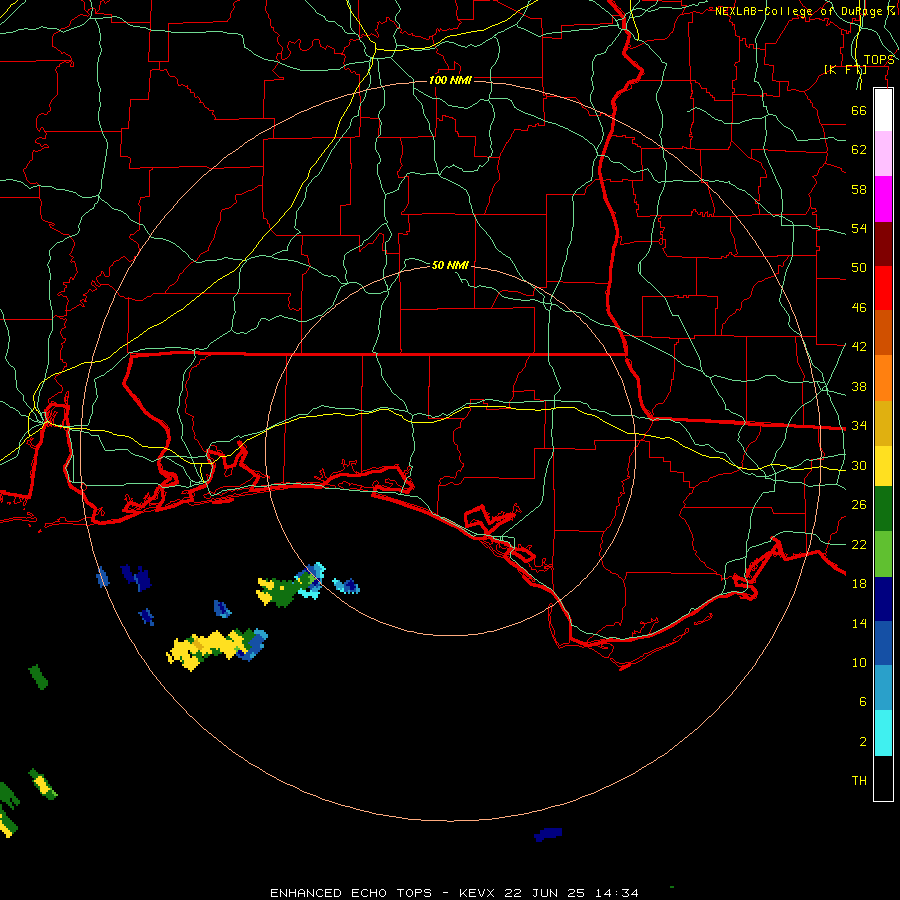Click the 'TOPS' legend title
Viewport: 900px width, 900px height.
[x=879, y=60]
